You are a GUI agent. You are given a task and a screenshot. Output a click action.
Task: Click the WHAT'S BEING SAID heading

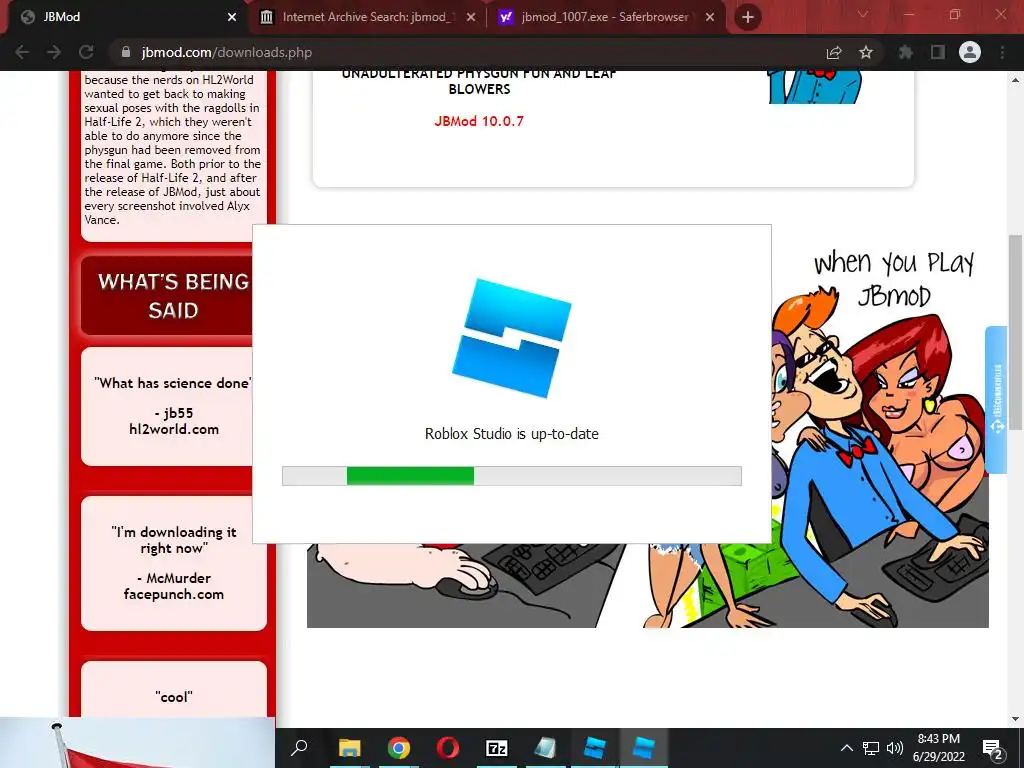point(173,295)
